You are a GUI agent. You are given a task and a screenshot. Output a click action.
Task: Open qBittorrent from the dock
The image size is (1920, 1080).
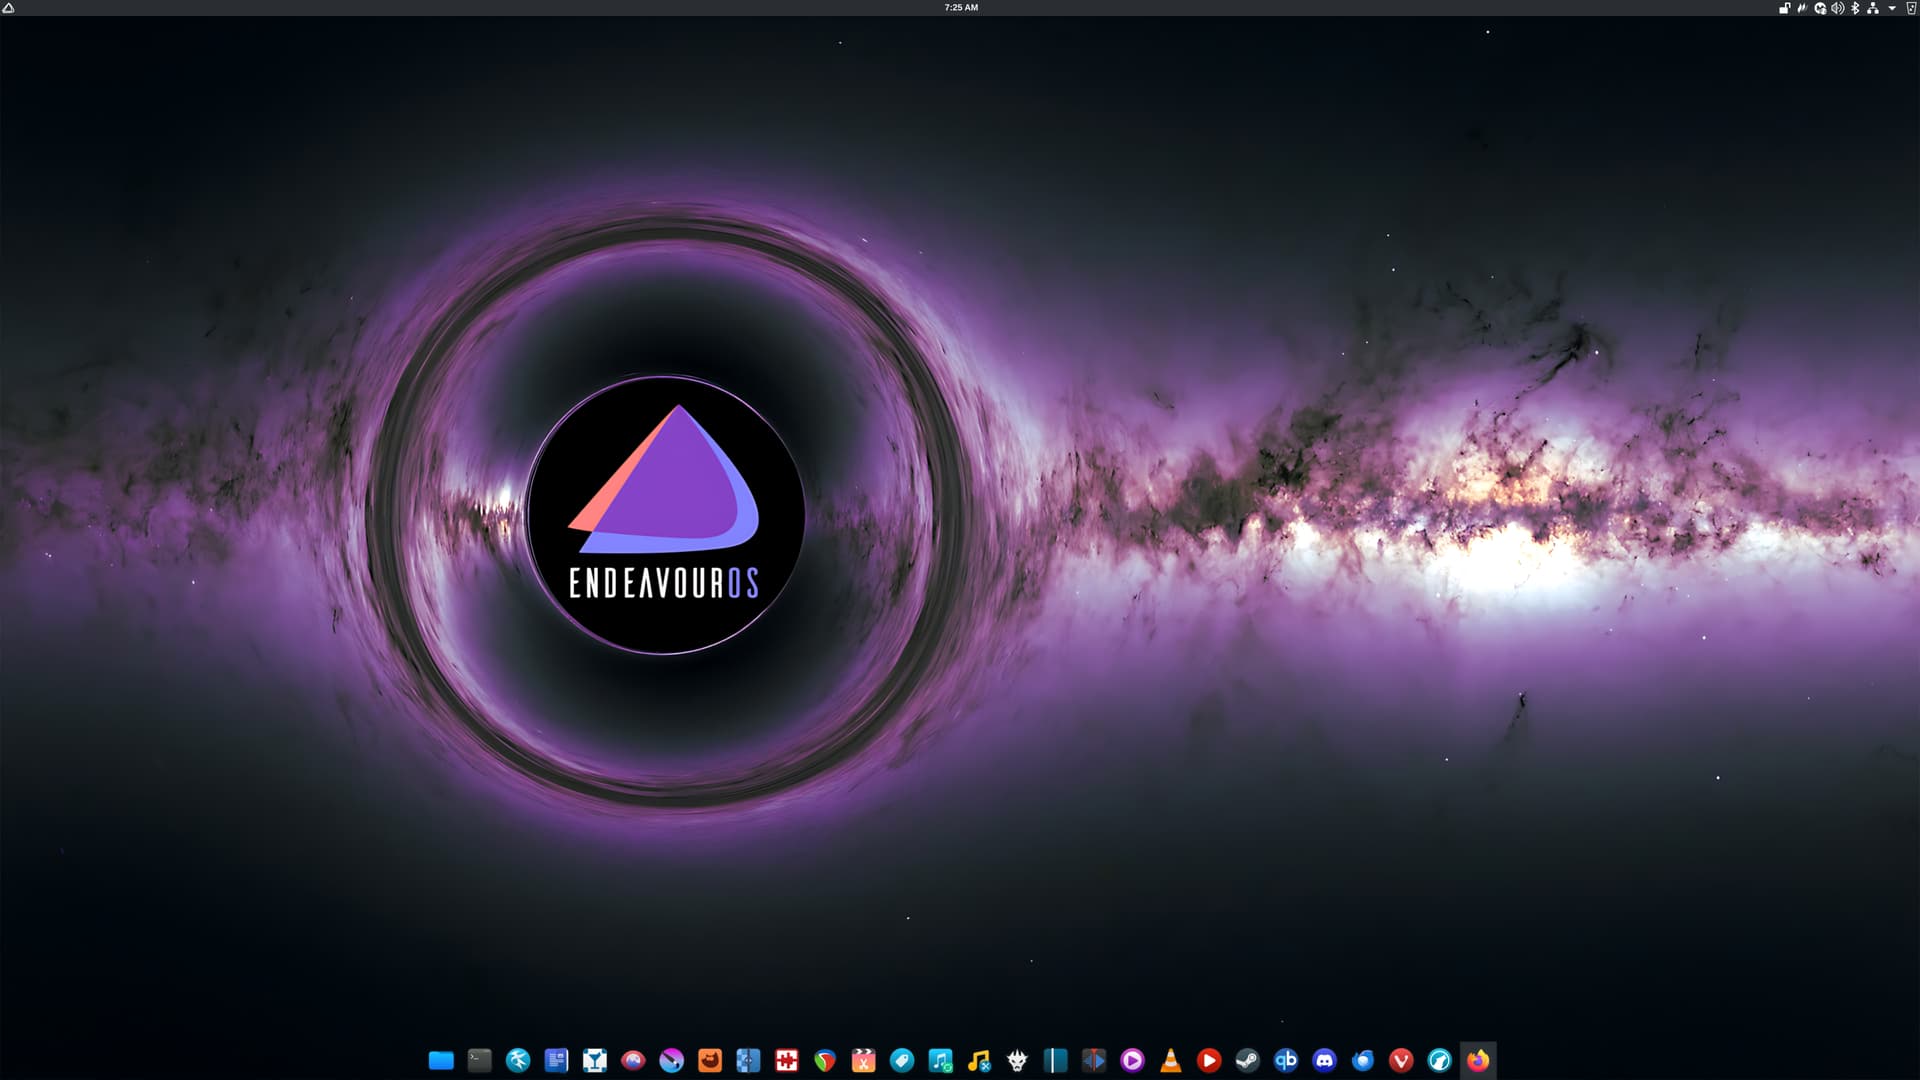(x=1286, y=1060)
